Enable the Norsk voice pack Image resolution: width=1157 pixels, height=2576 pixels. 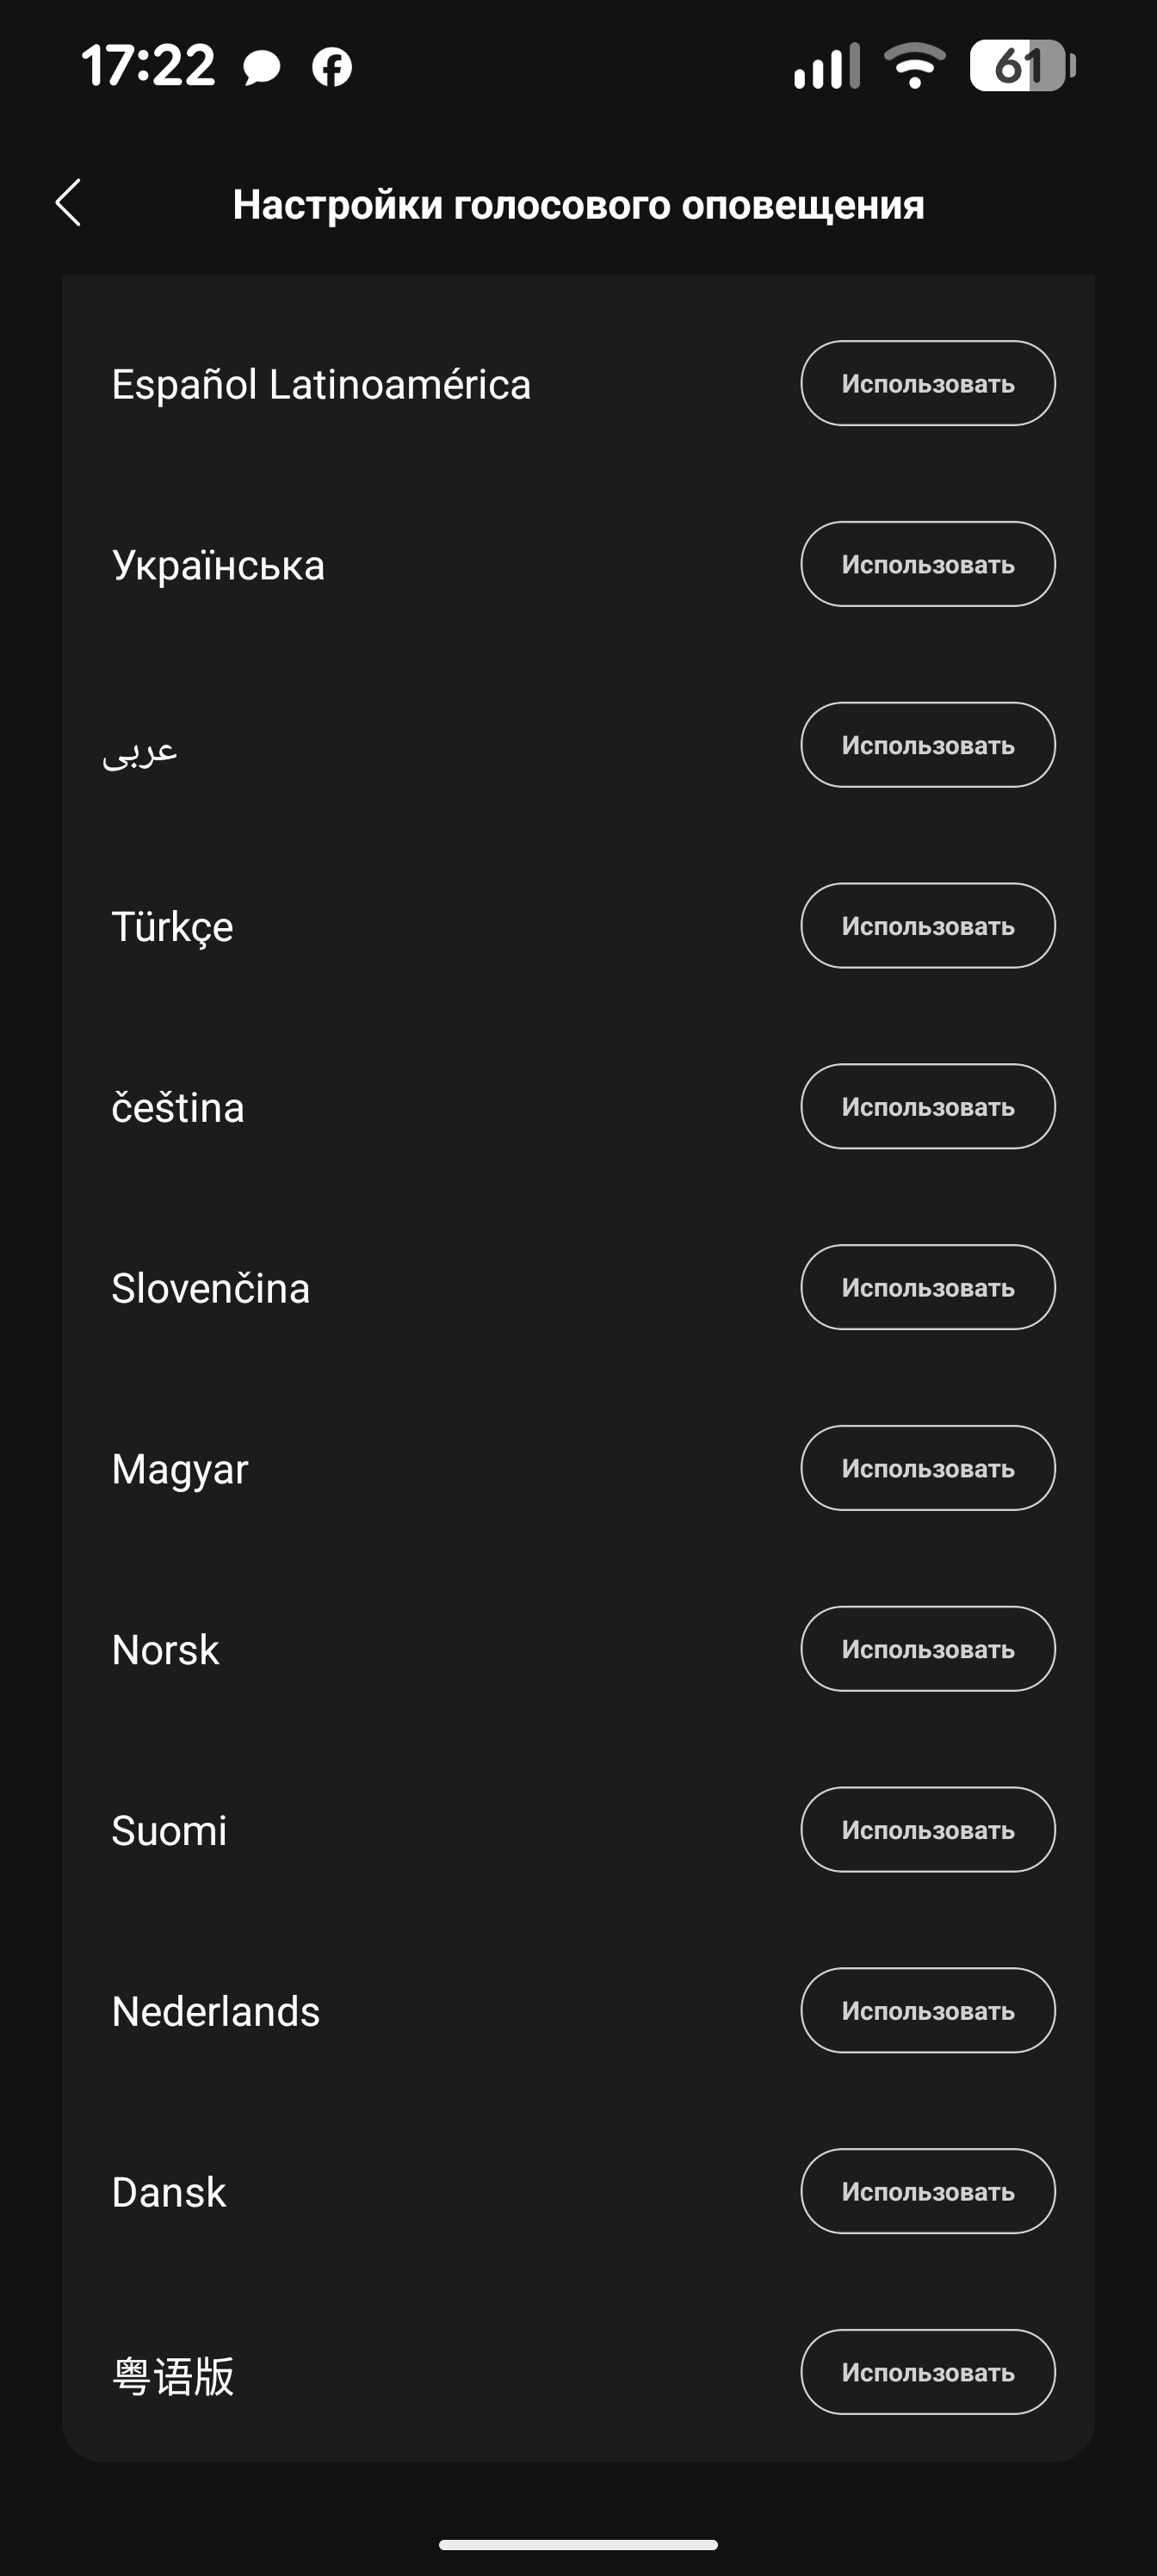tap(927, 1649)
